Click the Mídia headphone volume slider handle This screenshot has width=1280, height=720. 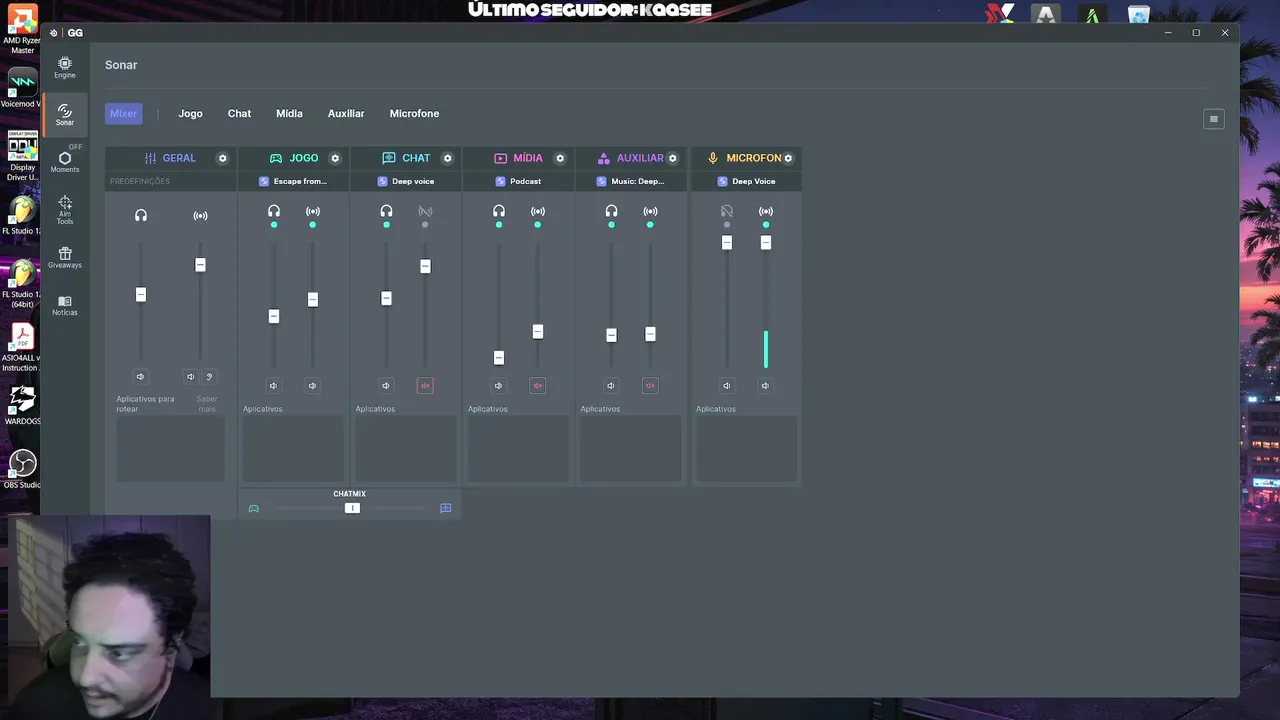499,358
